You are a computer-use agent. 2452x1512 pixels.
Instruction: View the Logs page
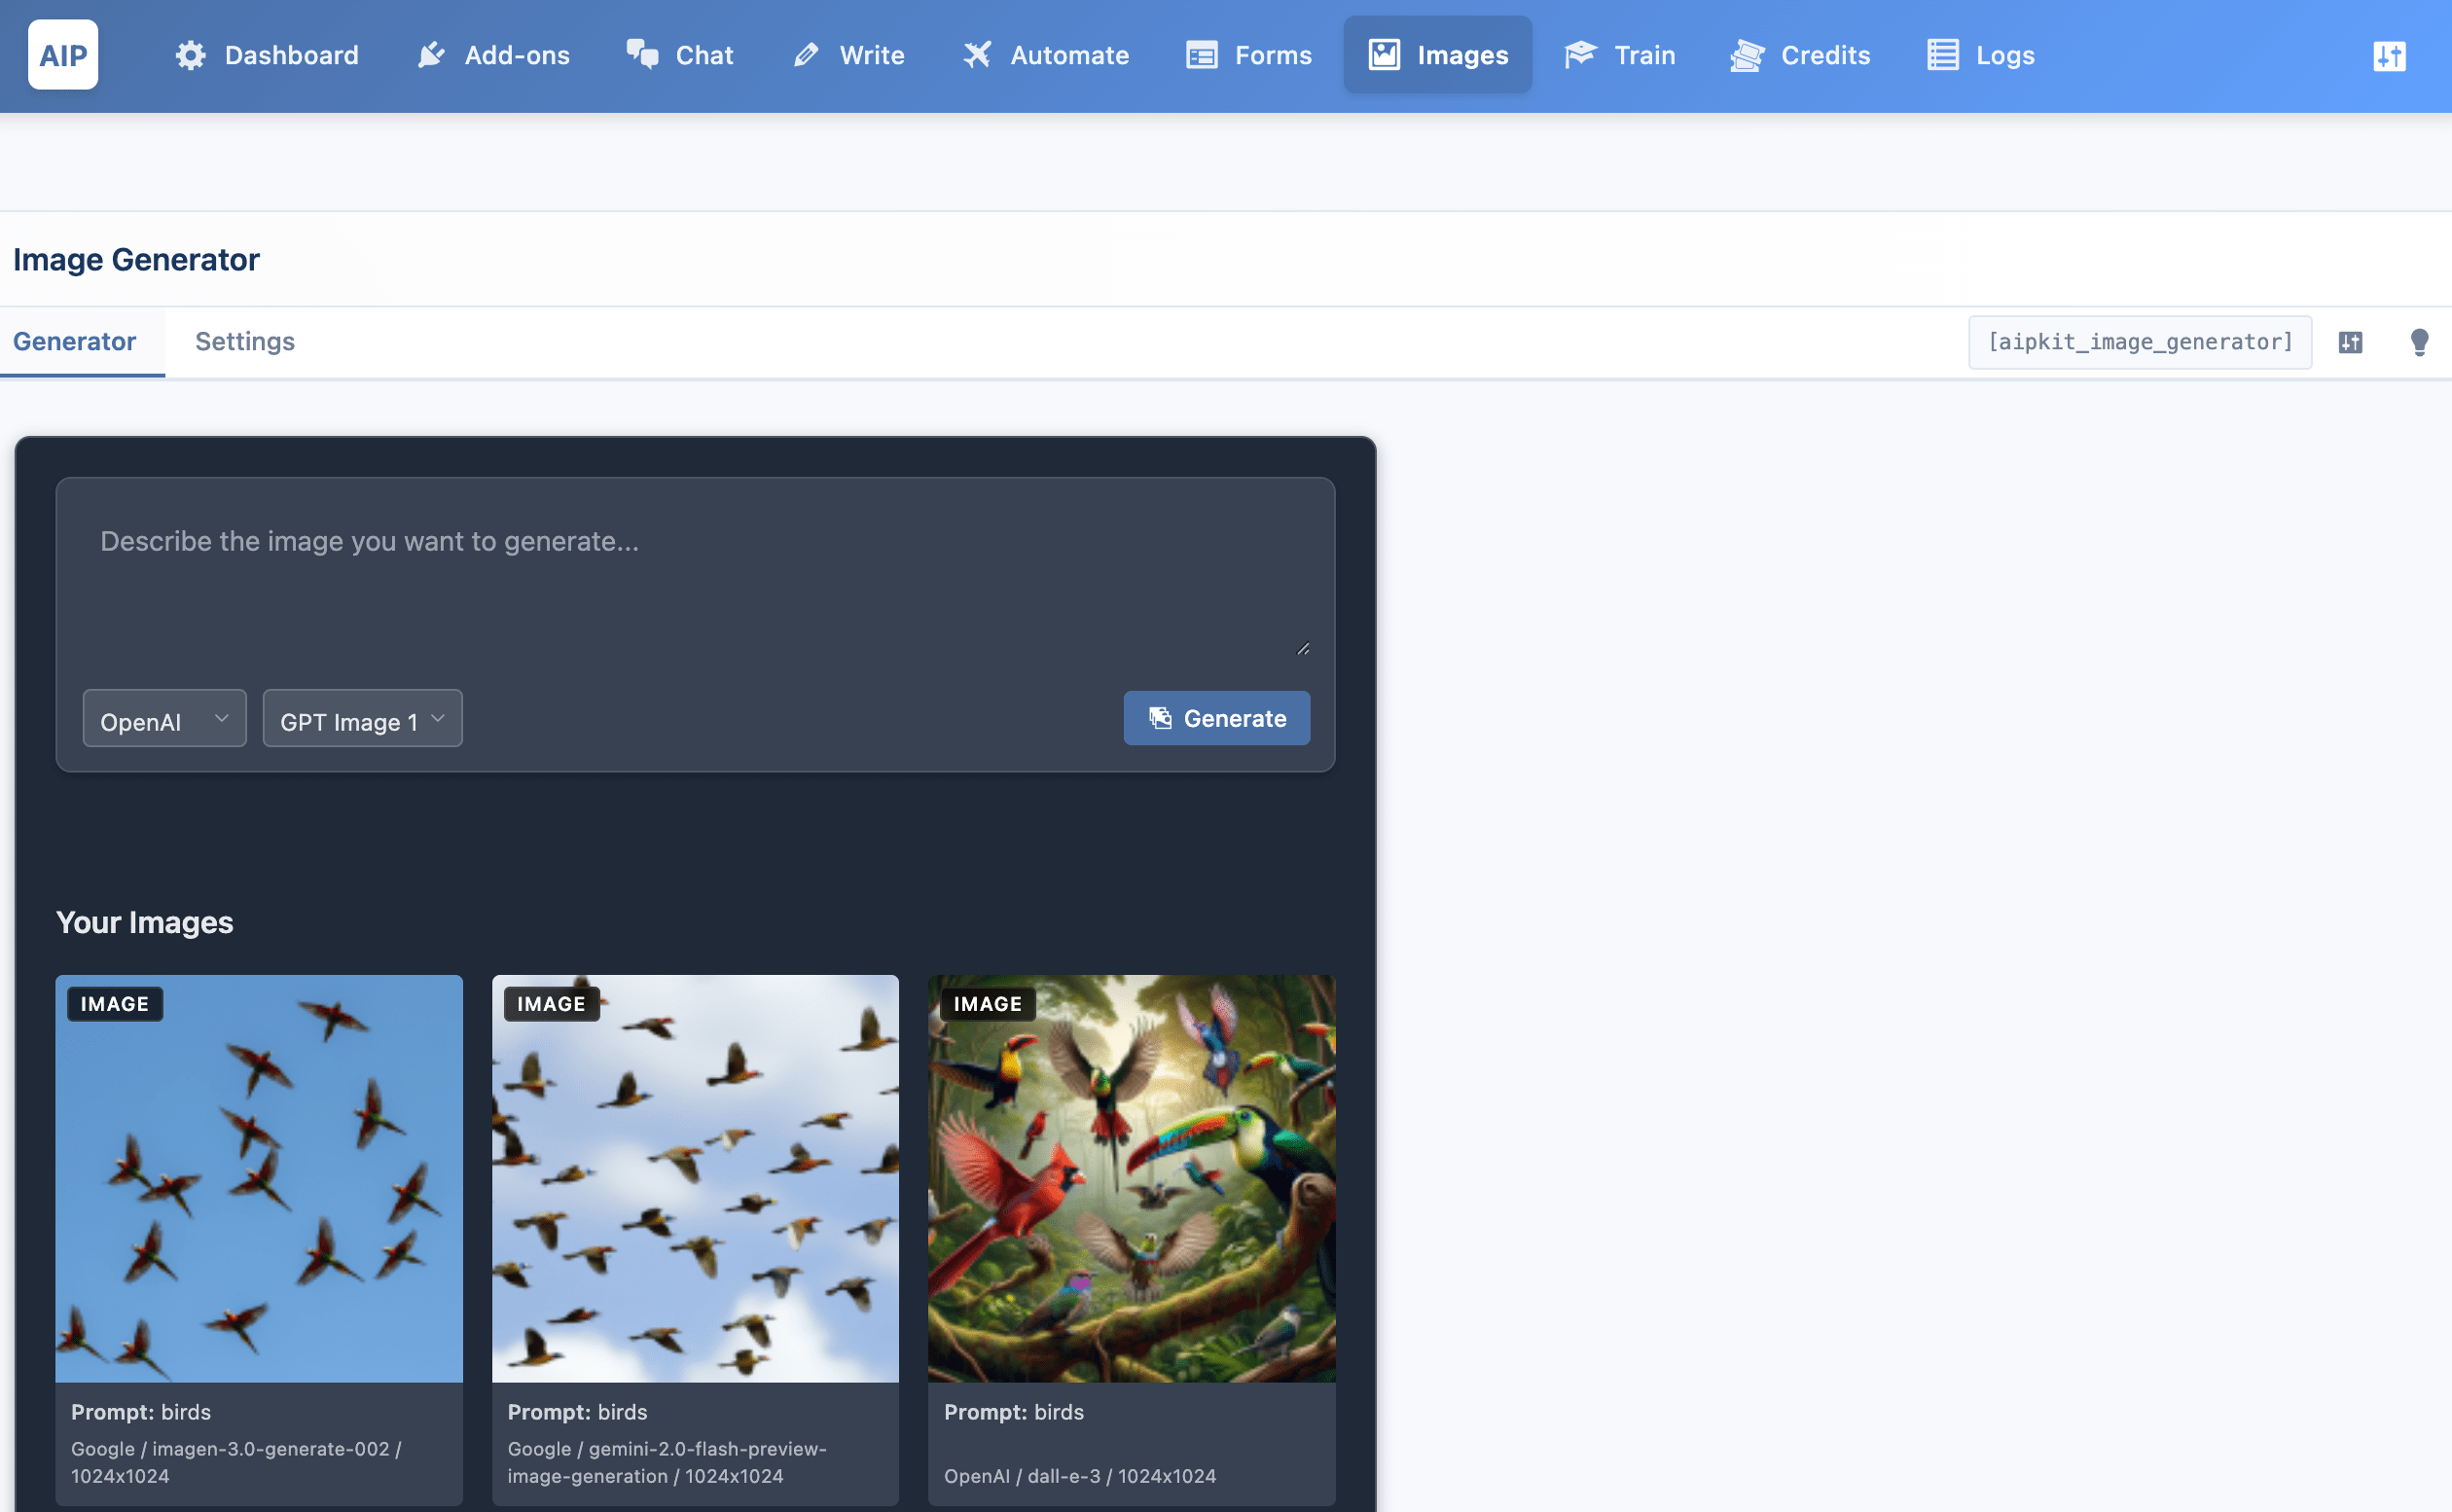coord(1980,55)
